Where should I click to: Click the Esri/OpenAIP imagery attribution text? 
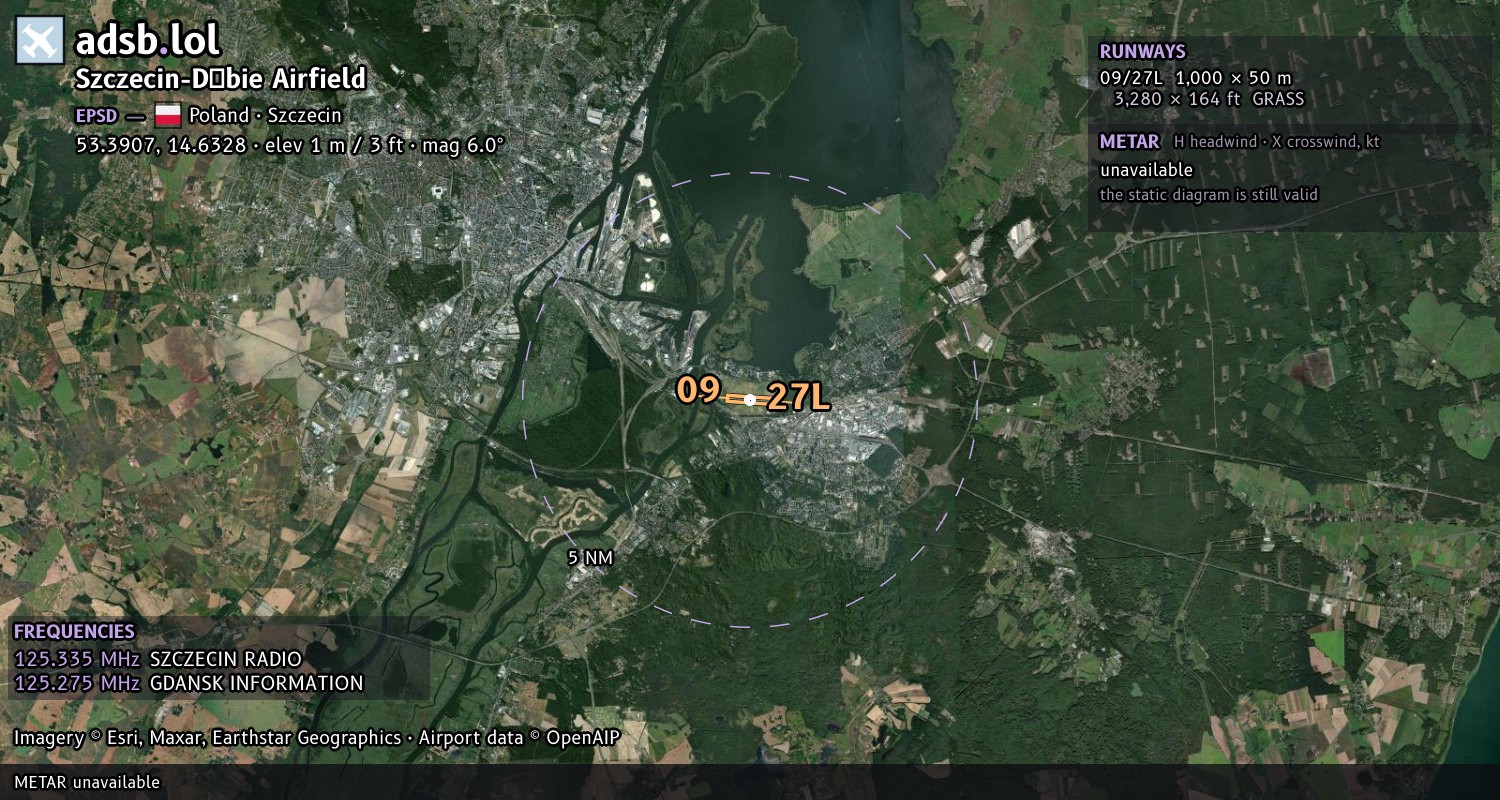tap(317, 738)
